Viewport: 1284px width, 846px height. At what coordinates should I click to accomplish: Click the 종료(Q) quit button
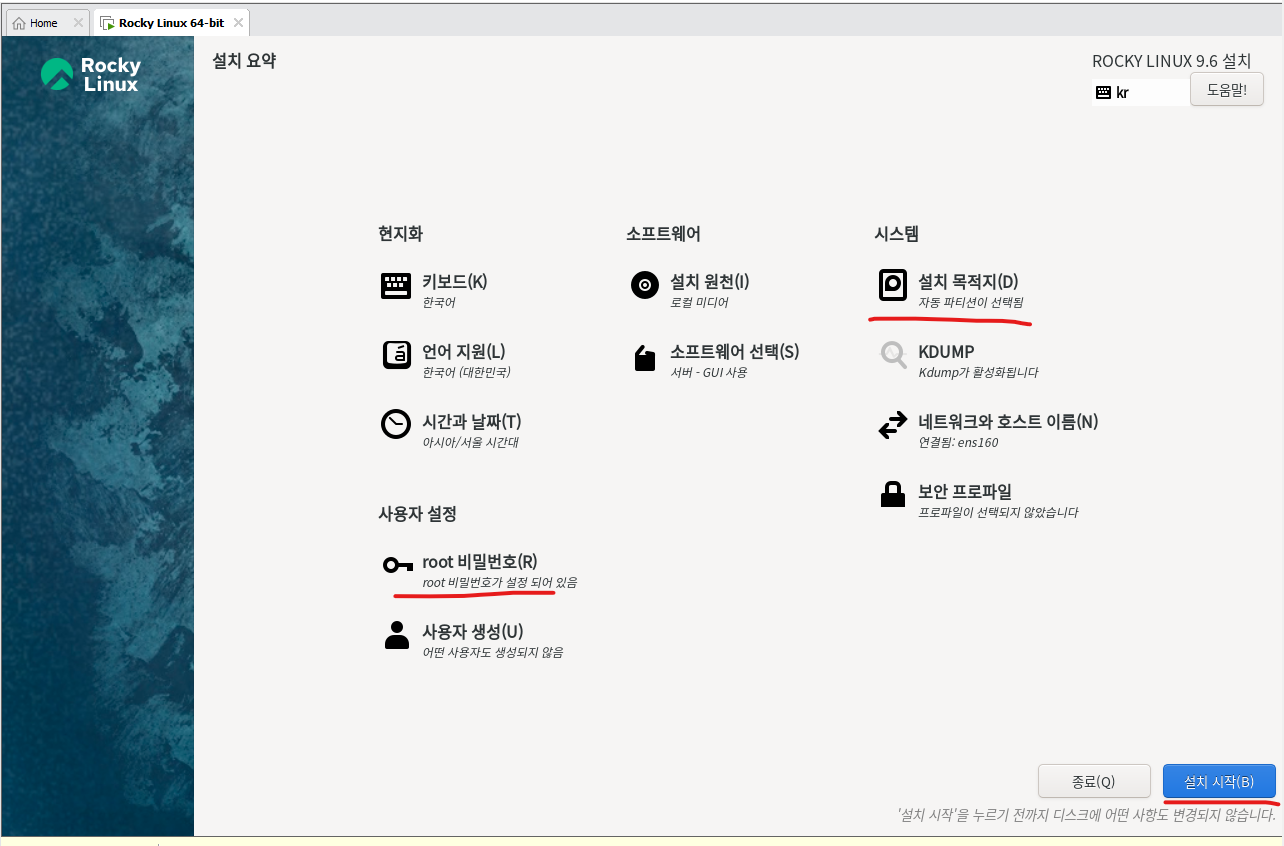[1093, 781]
